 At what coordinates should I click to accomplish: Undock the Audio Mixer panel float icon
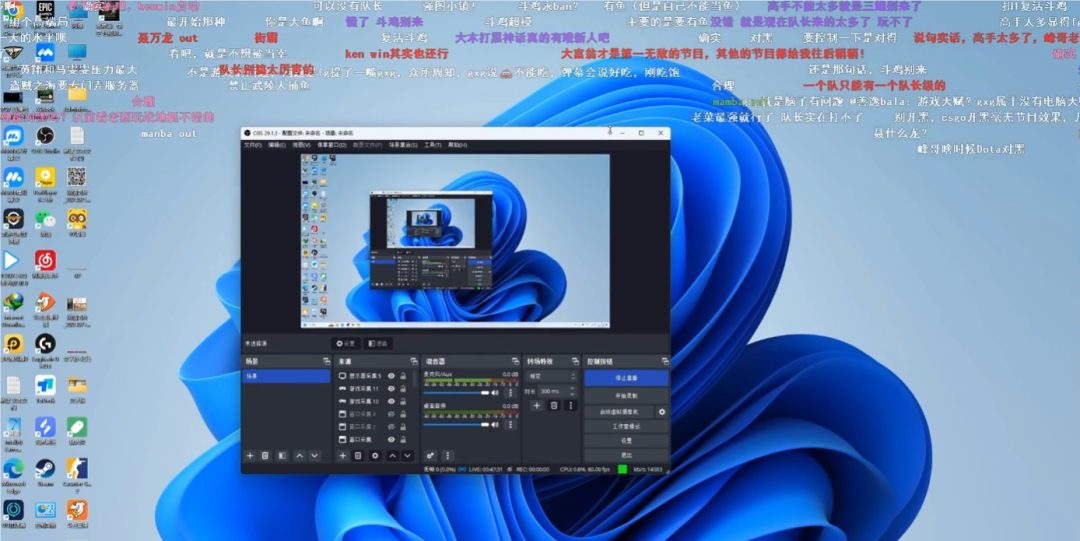(x=515, y=361)
